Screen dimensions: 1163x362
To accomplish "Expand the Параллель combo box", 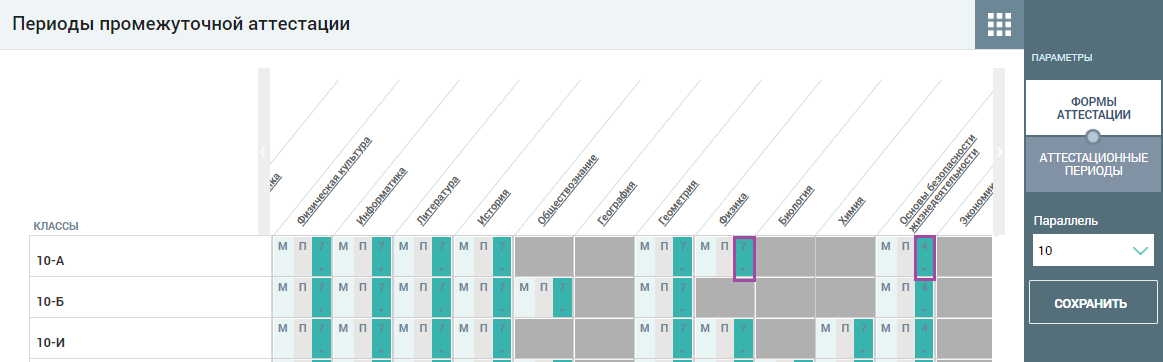I will 1093,251.
